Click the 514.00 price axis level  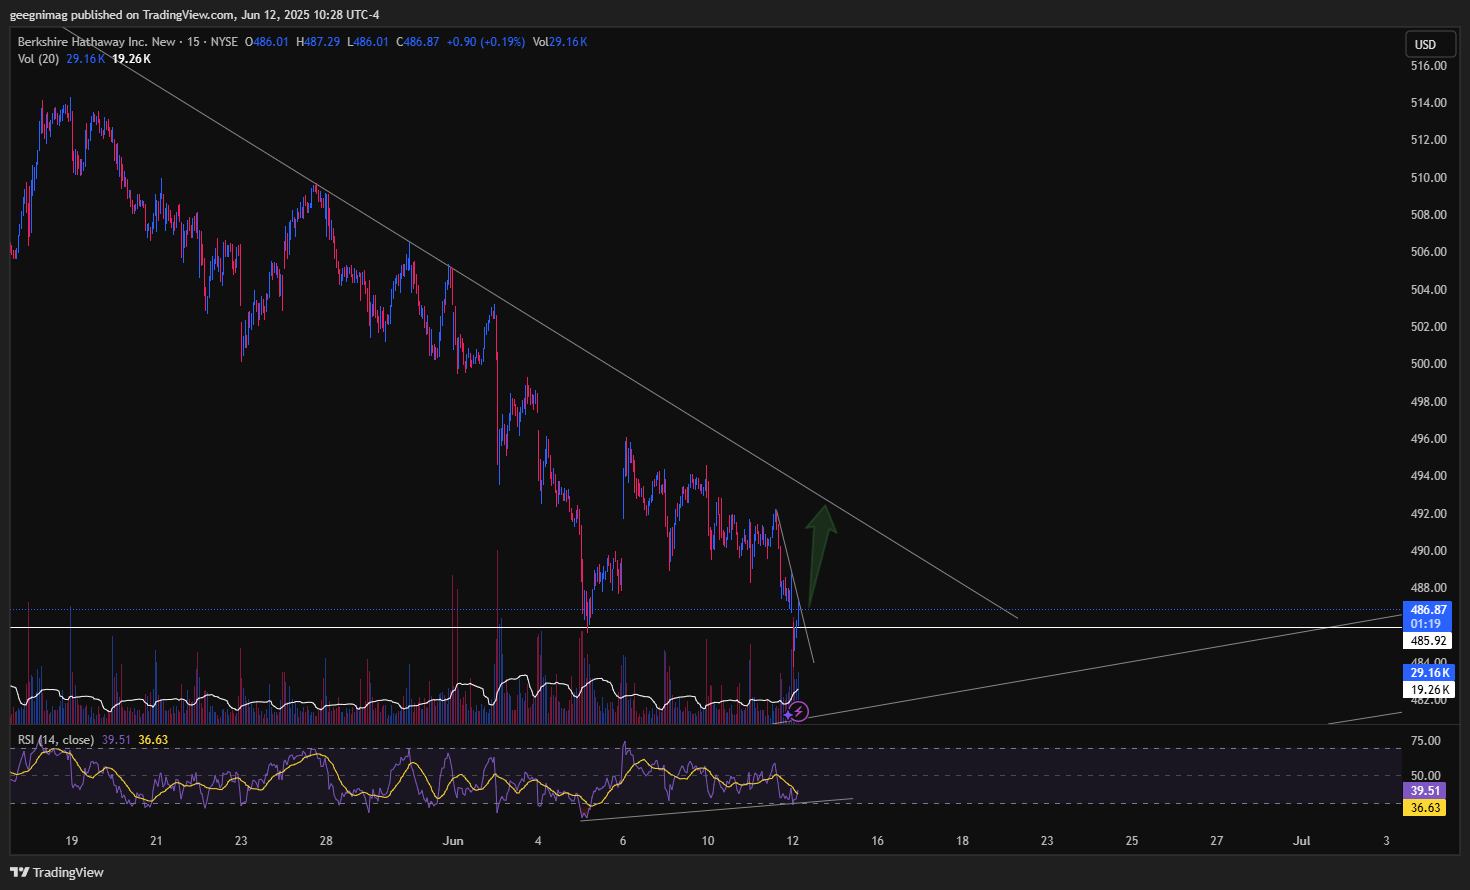point(1428,103)
